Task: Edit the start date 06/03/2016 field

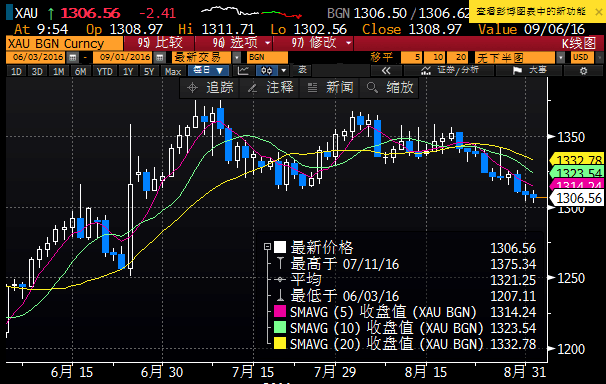Action: point(37,58)
